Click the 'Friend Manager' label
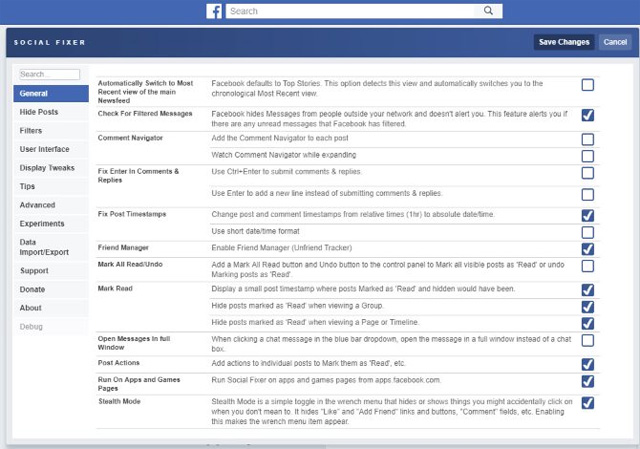This screenshot has height=449, width=640. click(x=123, y=247)
